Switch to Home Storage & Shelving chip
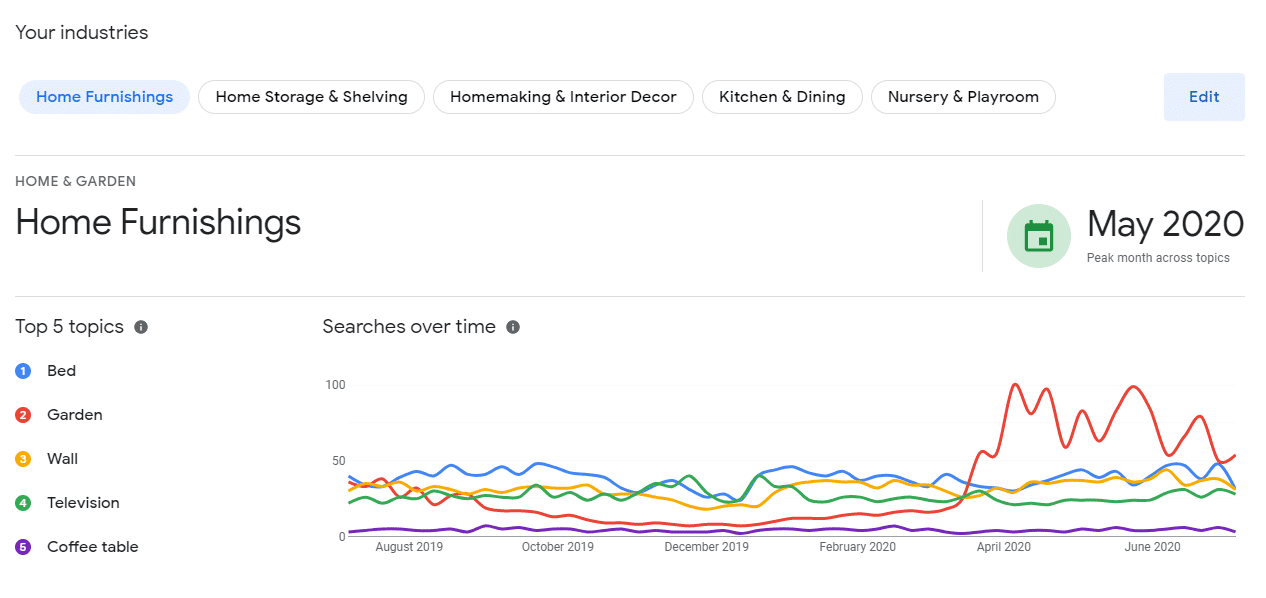1266x598 pixels. (x=311, y=97)
